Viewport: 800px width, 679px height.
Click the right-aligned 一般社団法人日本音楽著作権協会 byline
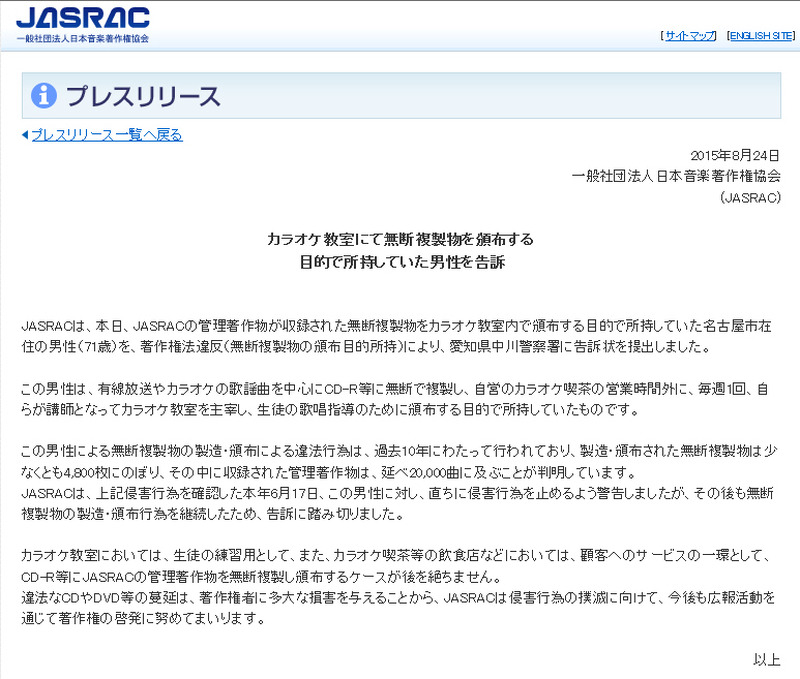(676, 175)
